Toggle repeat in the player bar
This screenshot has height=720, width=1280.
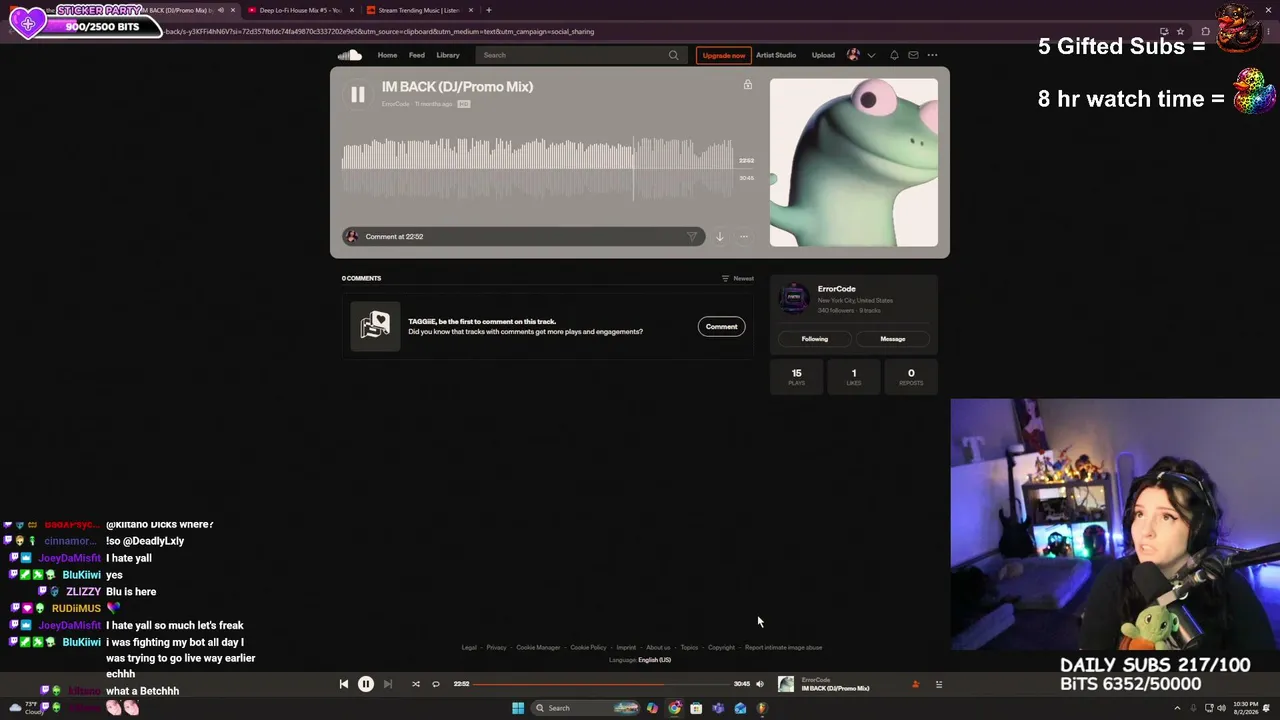pos(436,684)
